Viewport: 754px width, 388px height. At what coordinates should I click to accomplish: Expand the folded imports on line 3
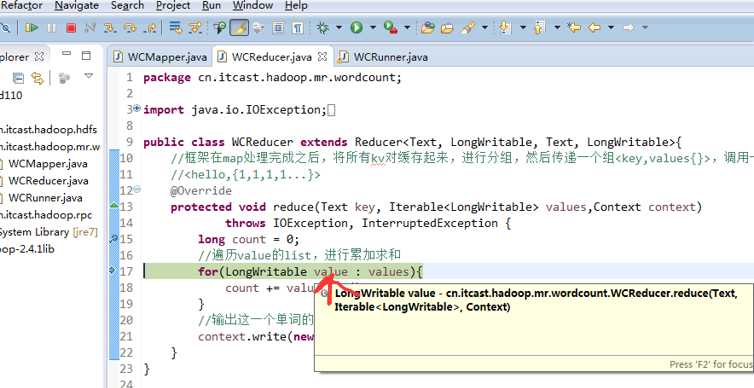click(137, 109)
